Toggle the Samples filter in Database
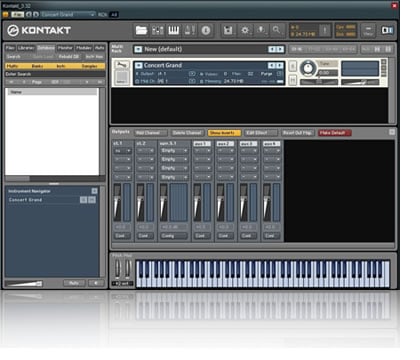 pyautogui.click(x=90, y=66)
